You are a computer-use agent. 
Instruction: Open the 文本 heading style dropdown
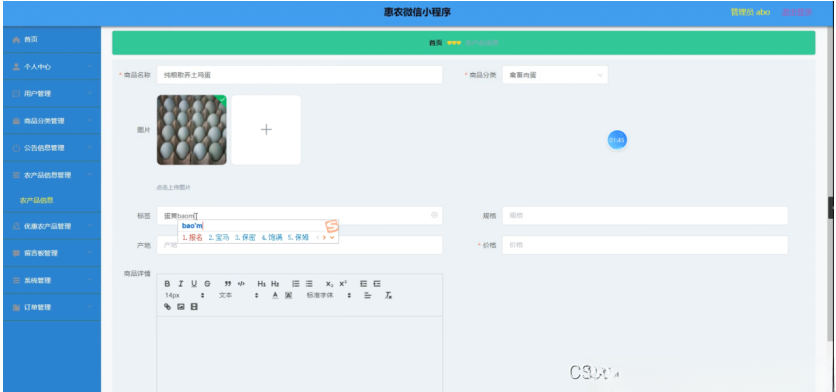point(238,295)
